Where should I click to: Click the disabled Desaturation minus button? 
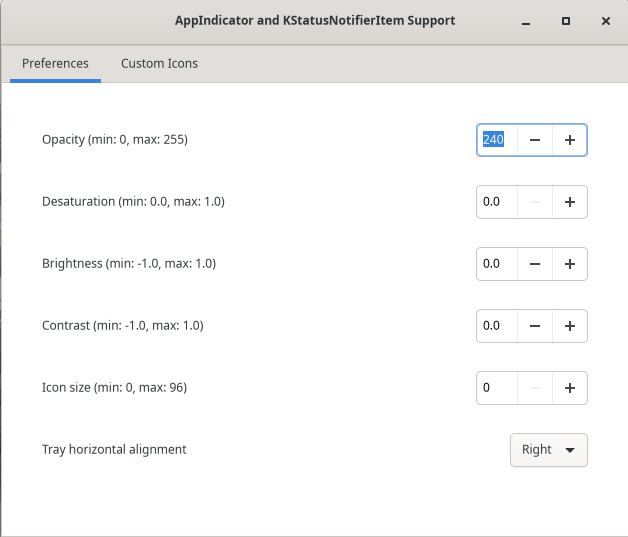[535, 202]
